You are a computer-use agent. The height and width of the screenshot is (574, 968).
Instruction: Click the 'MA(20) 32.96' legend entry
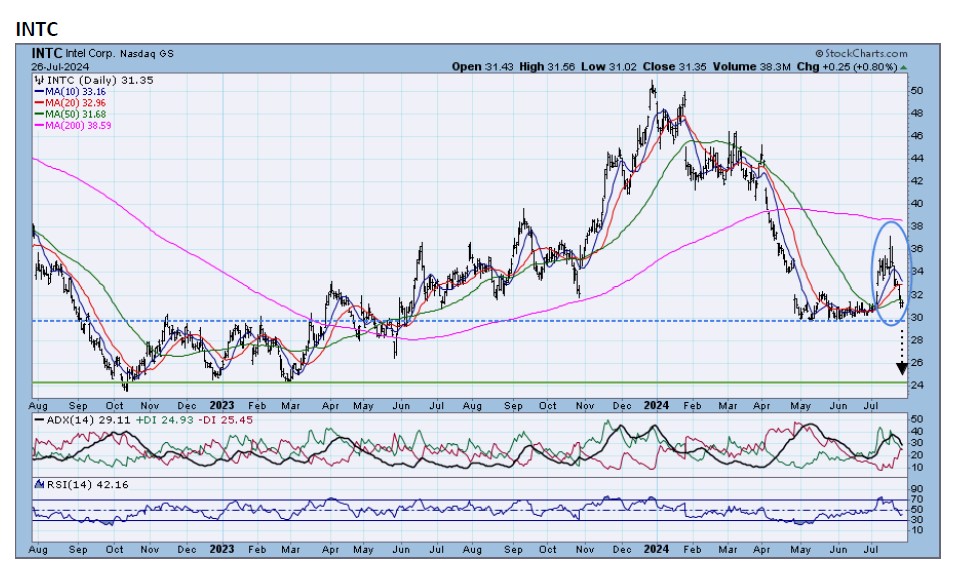75,102
